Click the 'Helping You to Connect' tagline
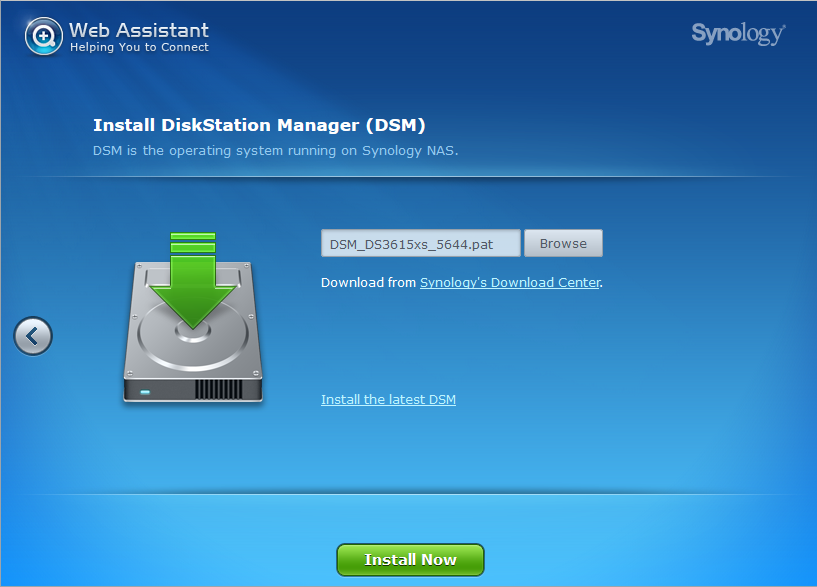The width and height of the screenshot is (817, 587). [139, 47]
